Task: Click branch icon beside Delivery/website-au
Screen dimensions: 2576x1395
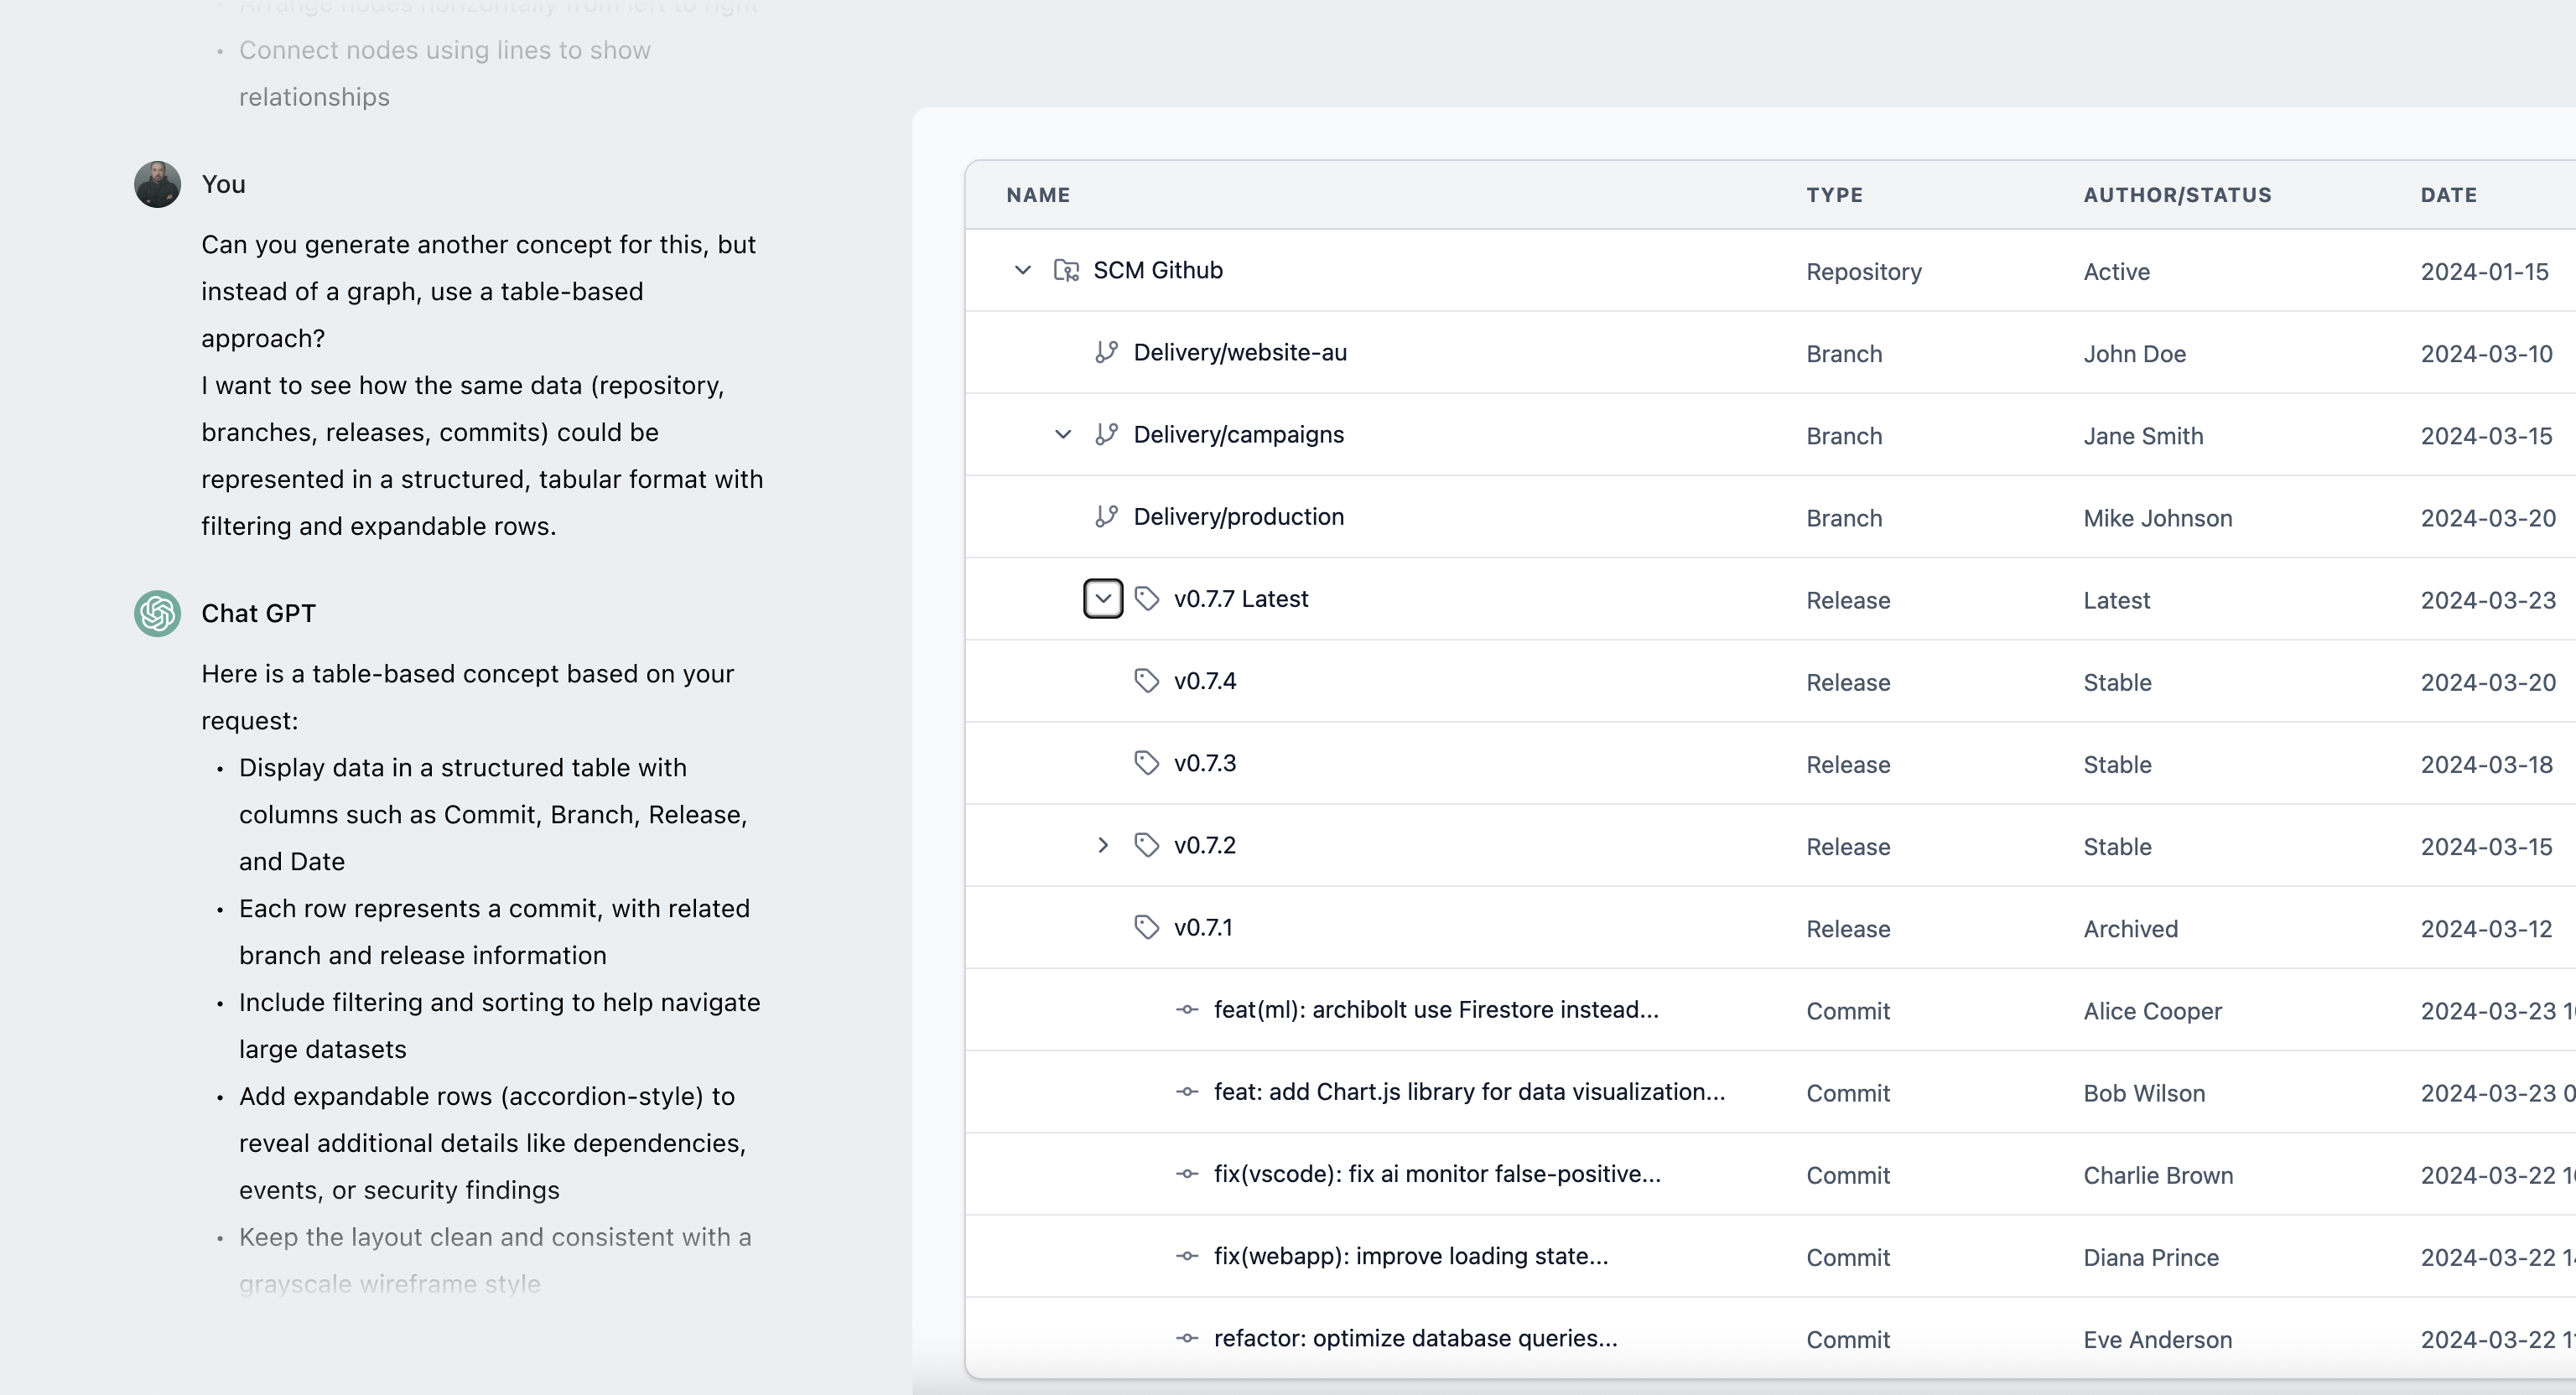Action: click(x=1106, y=352)
